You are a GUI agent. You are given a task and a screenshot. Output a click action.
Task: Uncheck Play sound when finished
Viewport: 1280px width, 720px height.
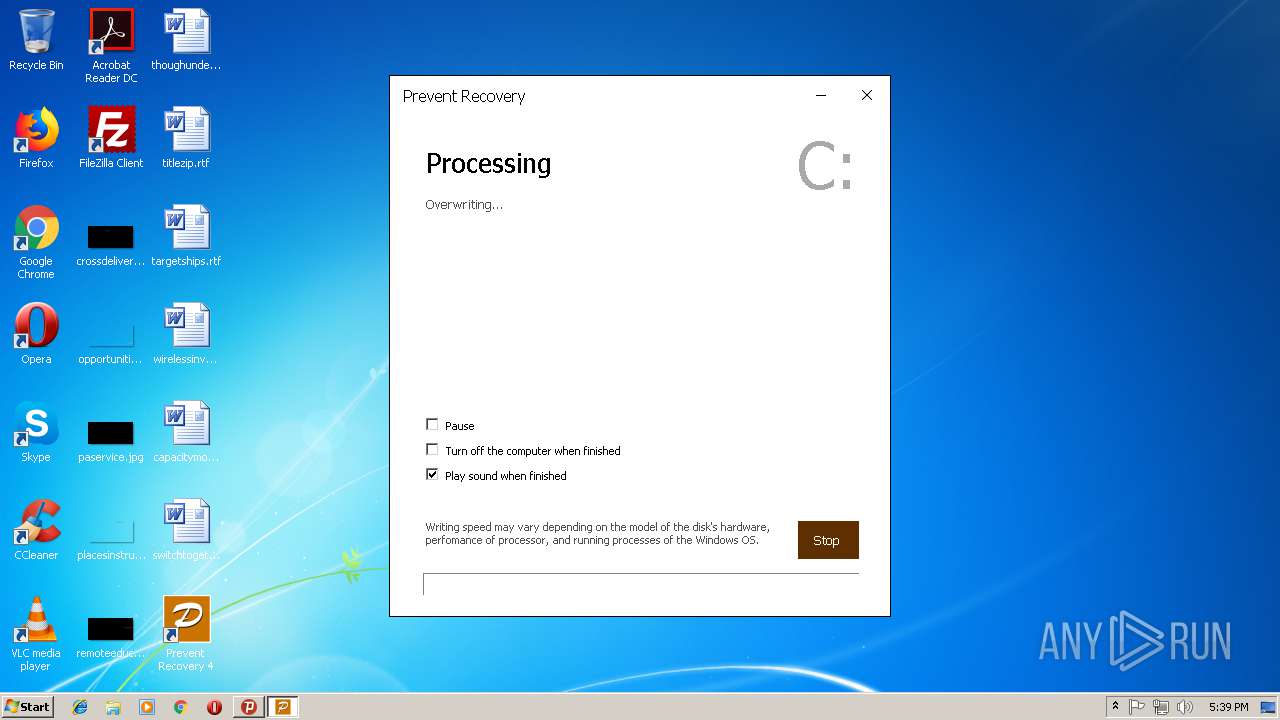[x=432, y=474]
